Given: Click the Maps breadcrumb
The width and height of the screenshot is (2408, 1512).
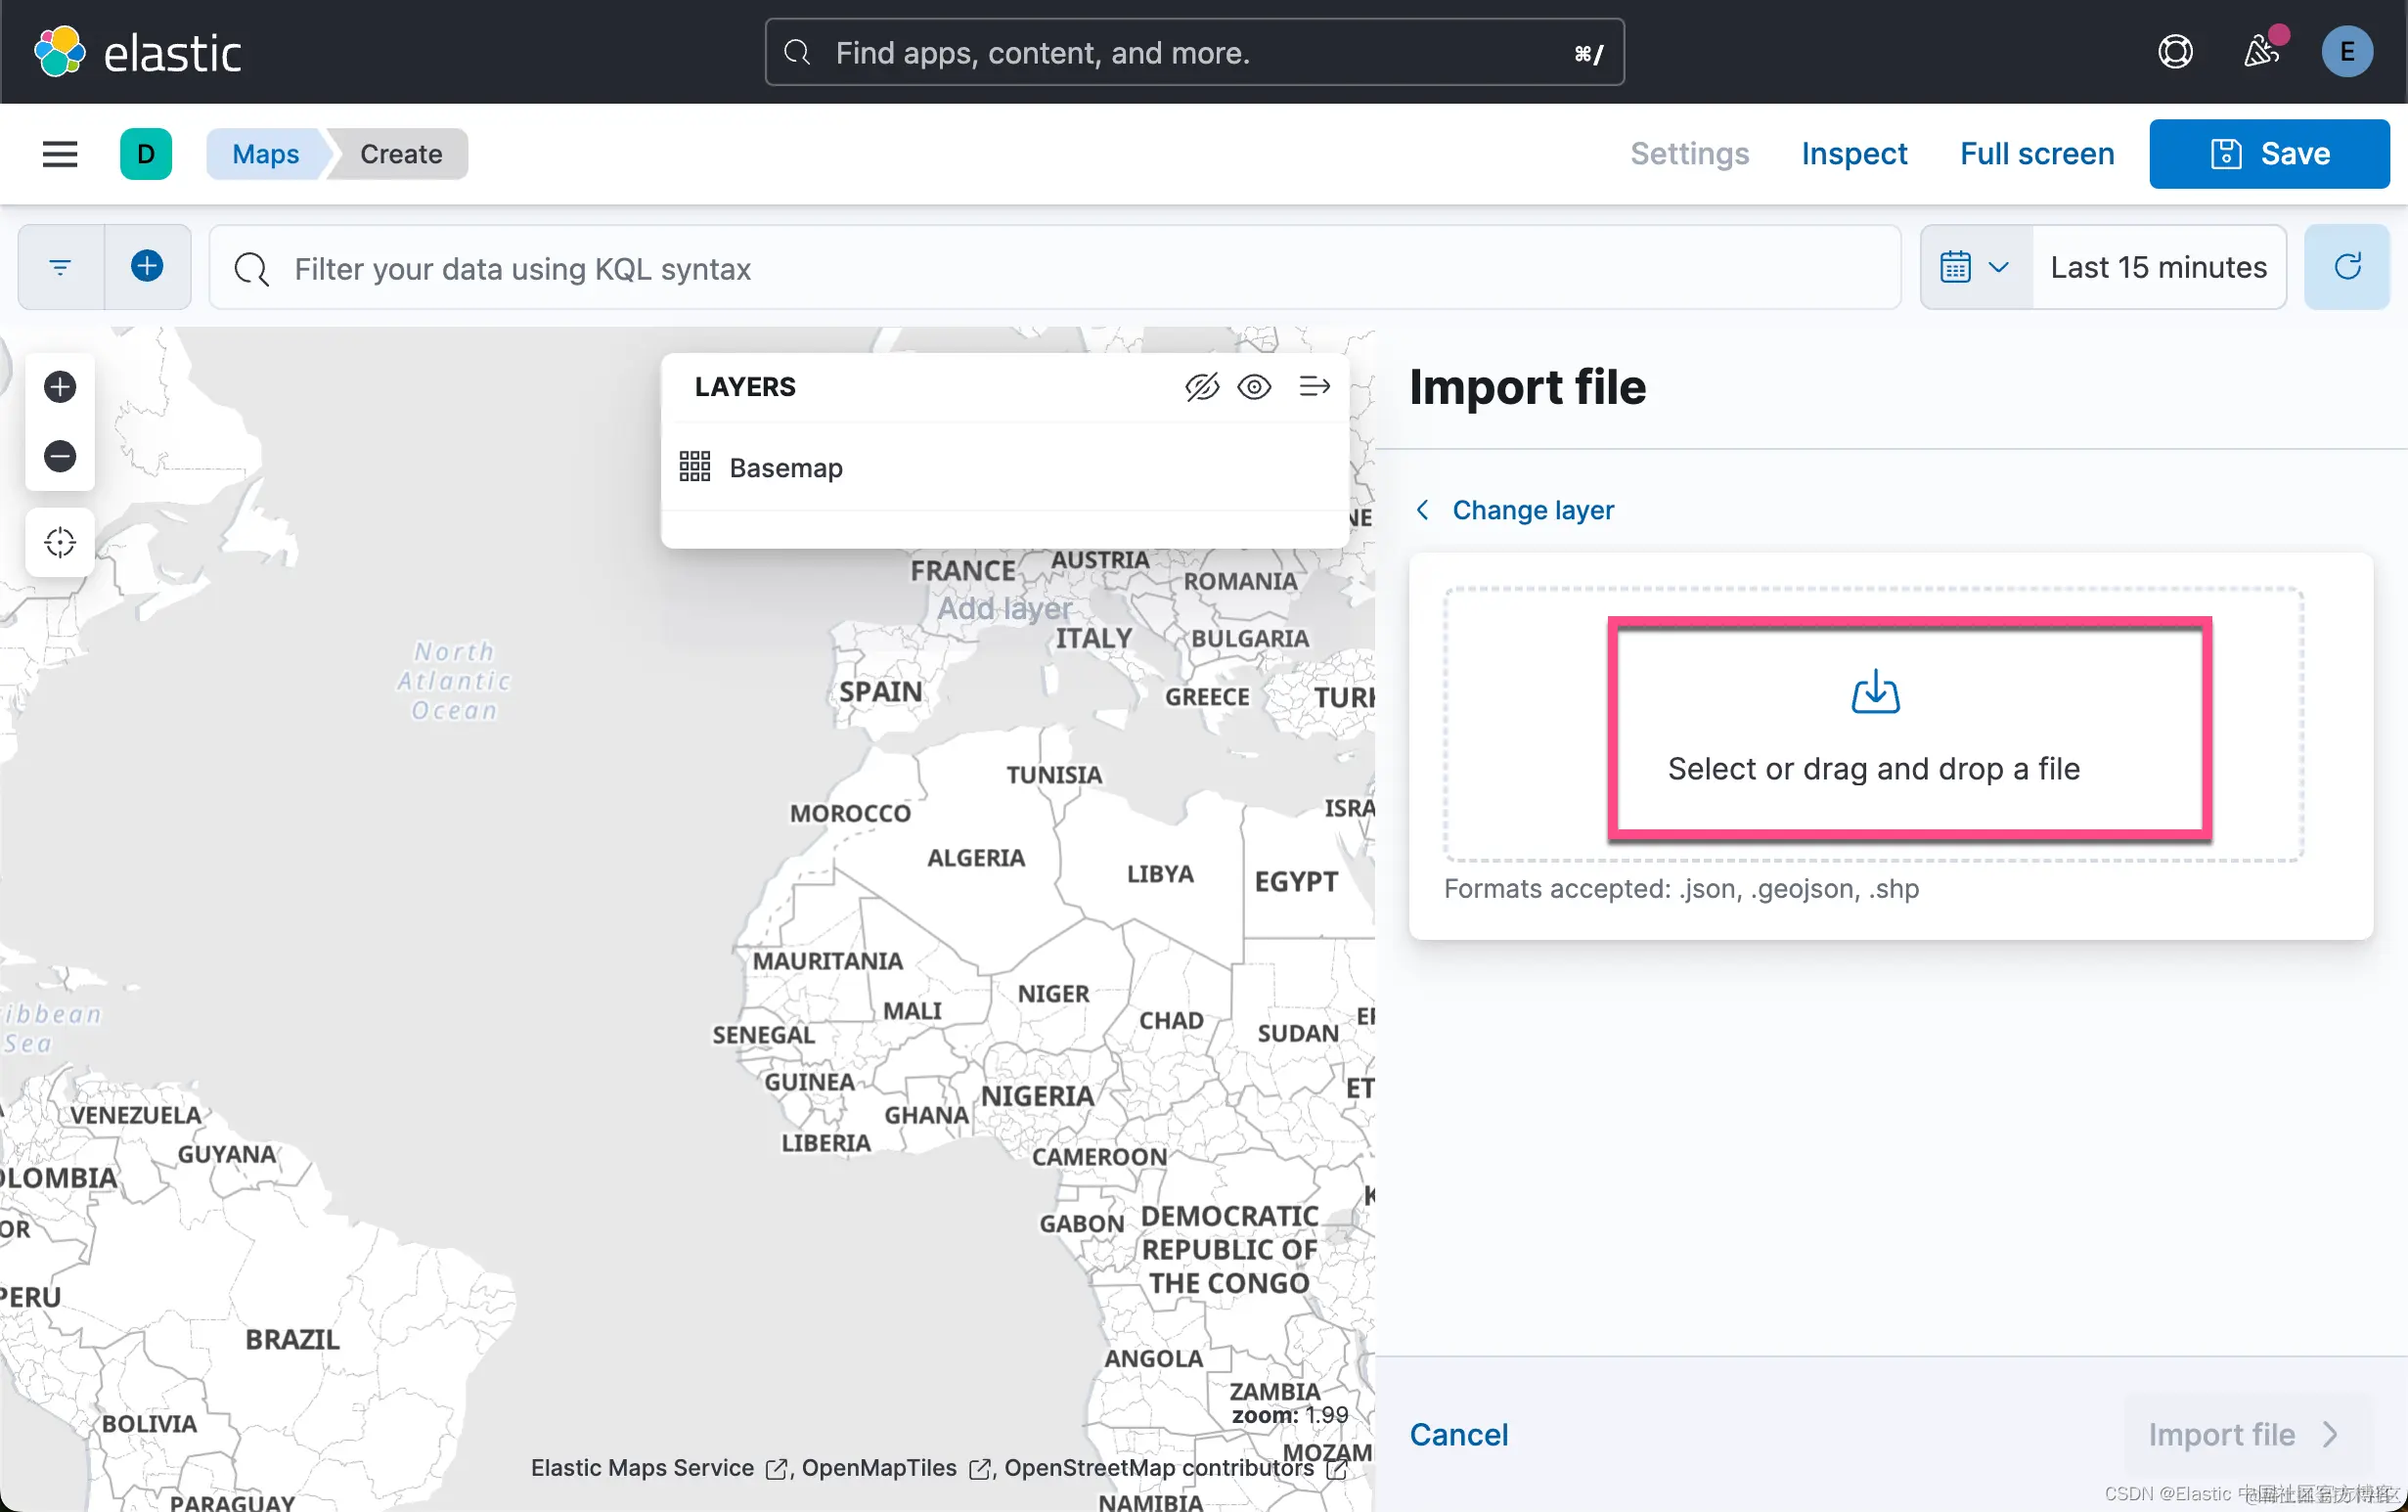Looking at the screenshot, I should point(266,154).
